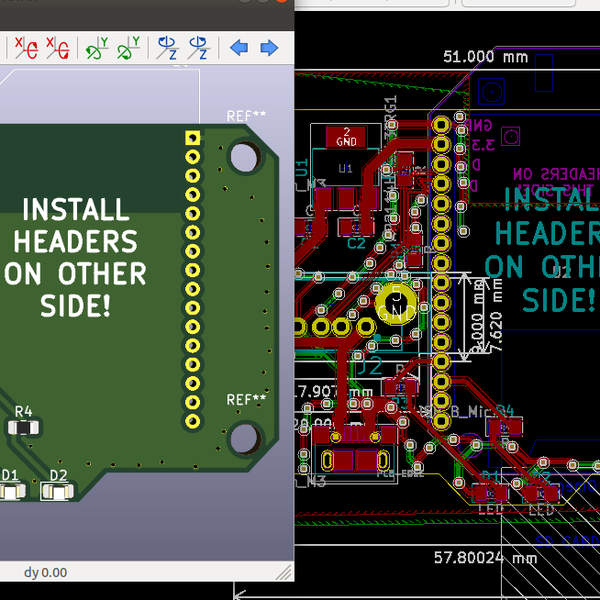Click the white 'U1' label in PCB editor
The image size is (600, 600).
[346, 168]
